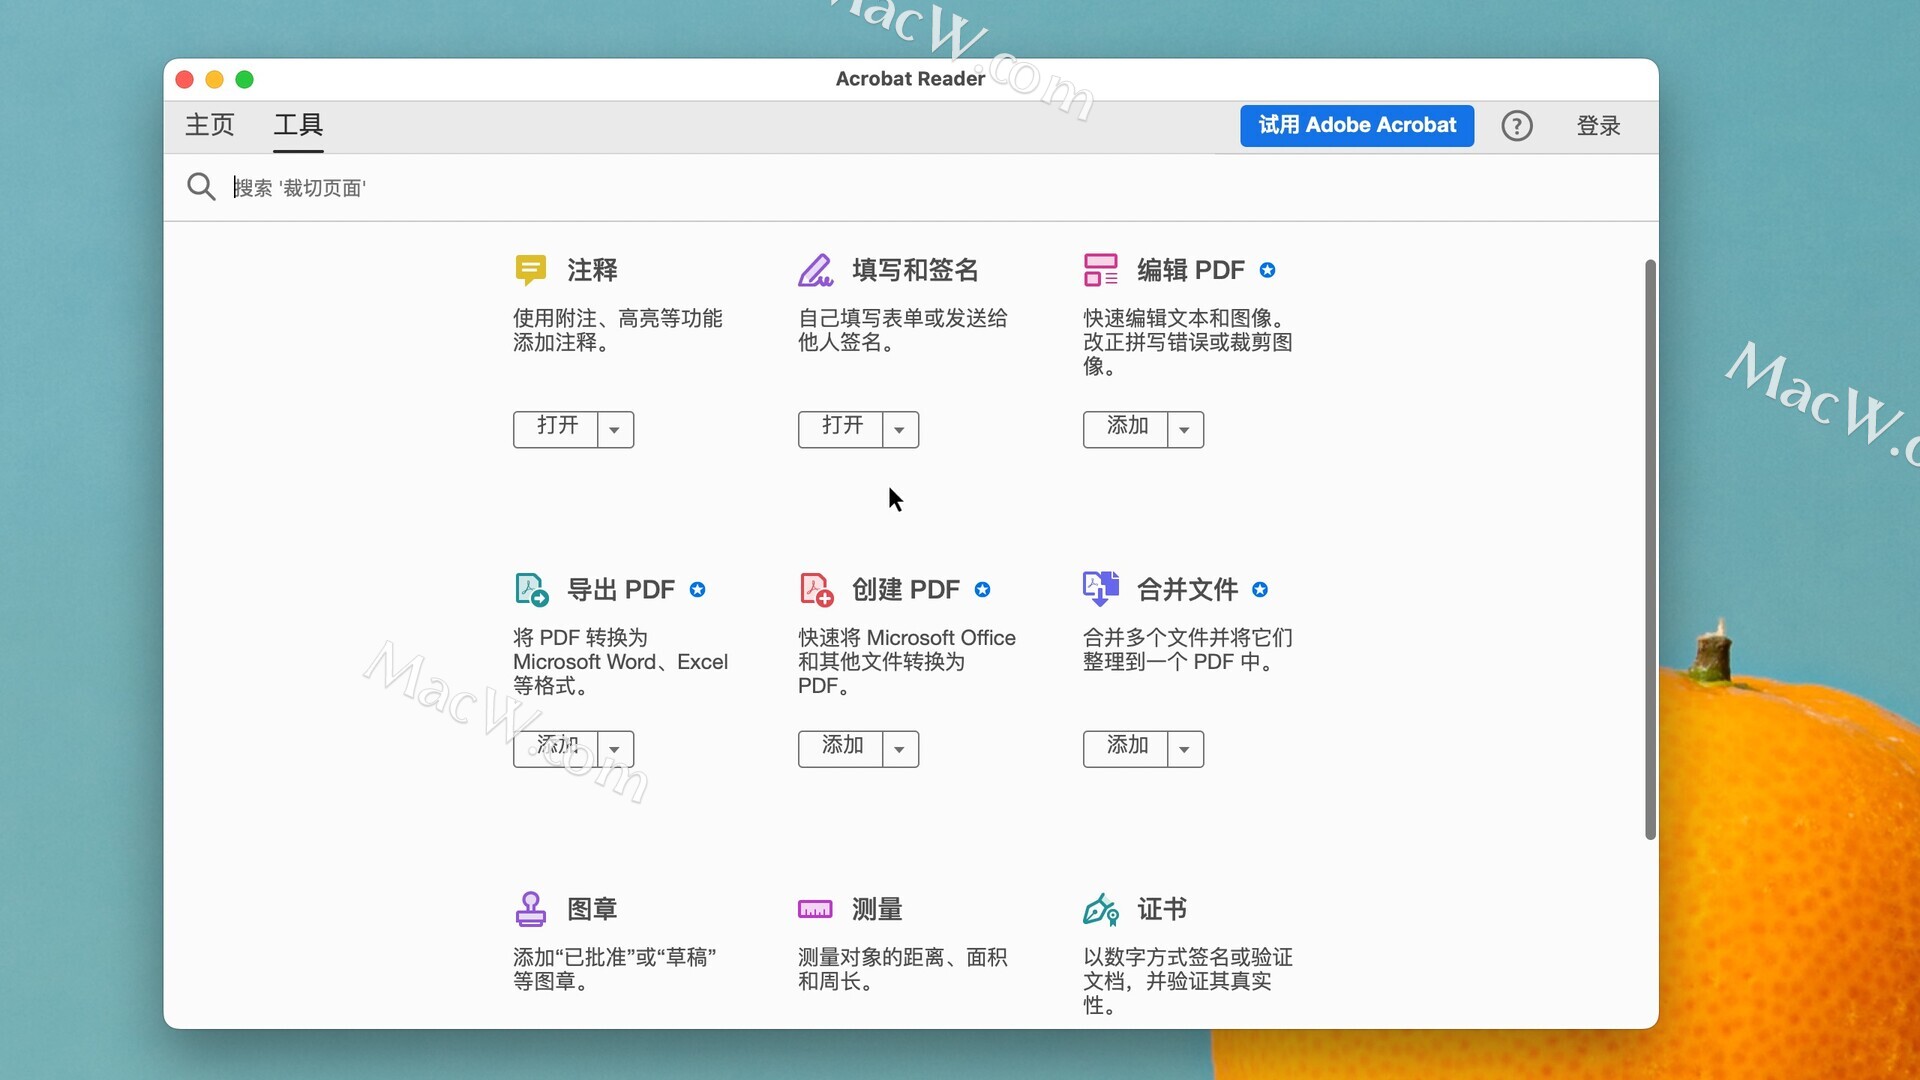Click the premium star badge beside 创建 PDF
1920x1080 pixels.
coord(982,590)
